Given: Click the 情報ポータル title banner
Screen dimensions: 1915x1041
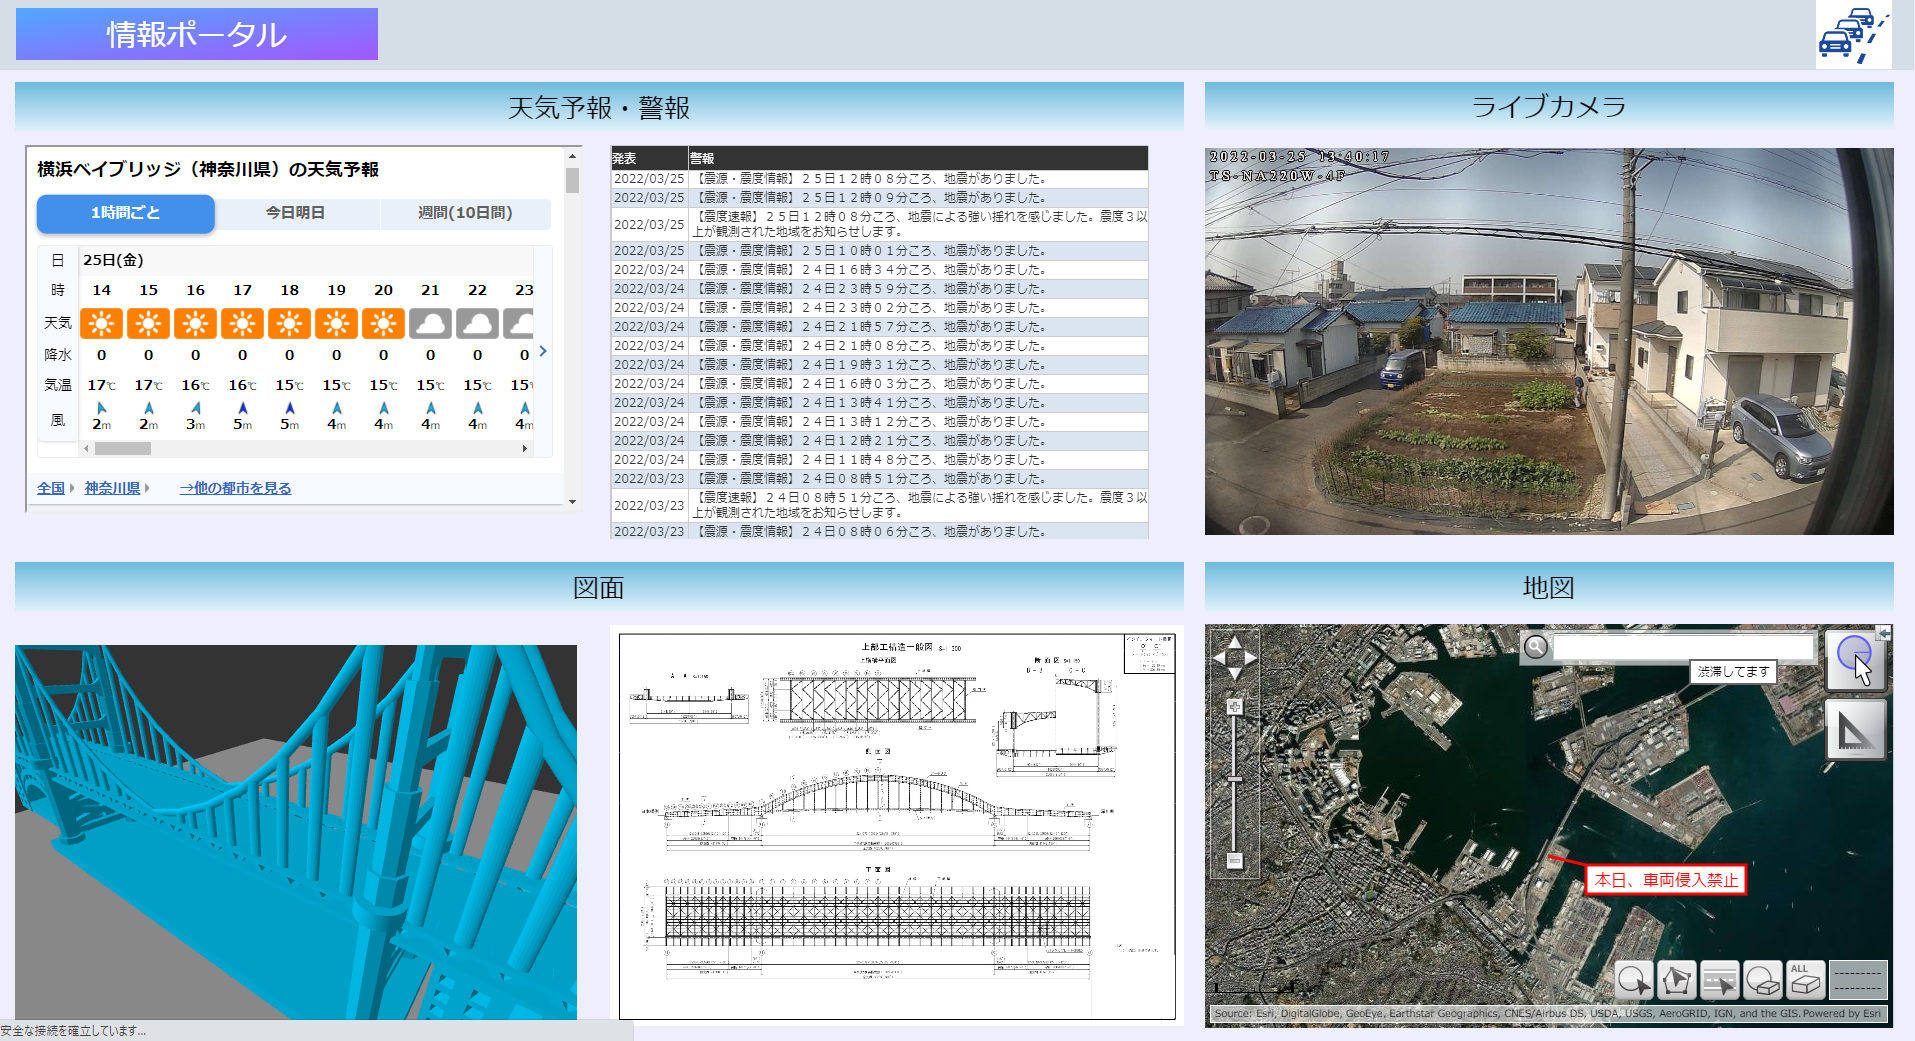Looking at the screenshot, I should (197, 34).
